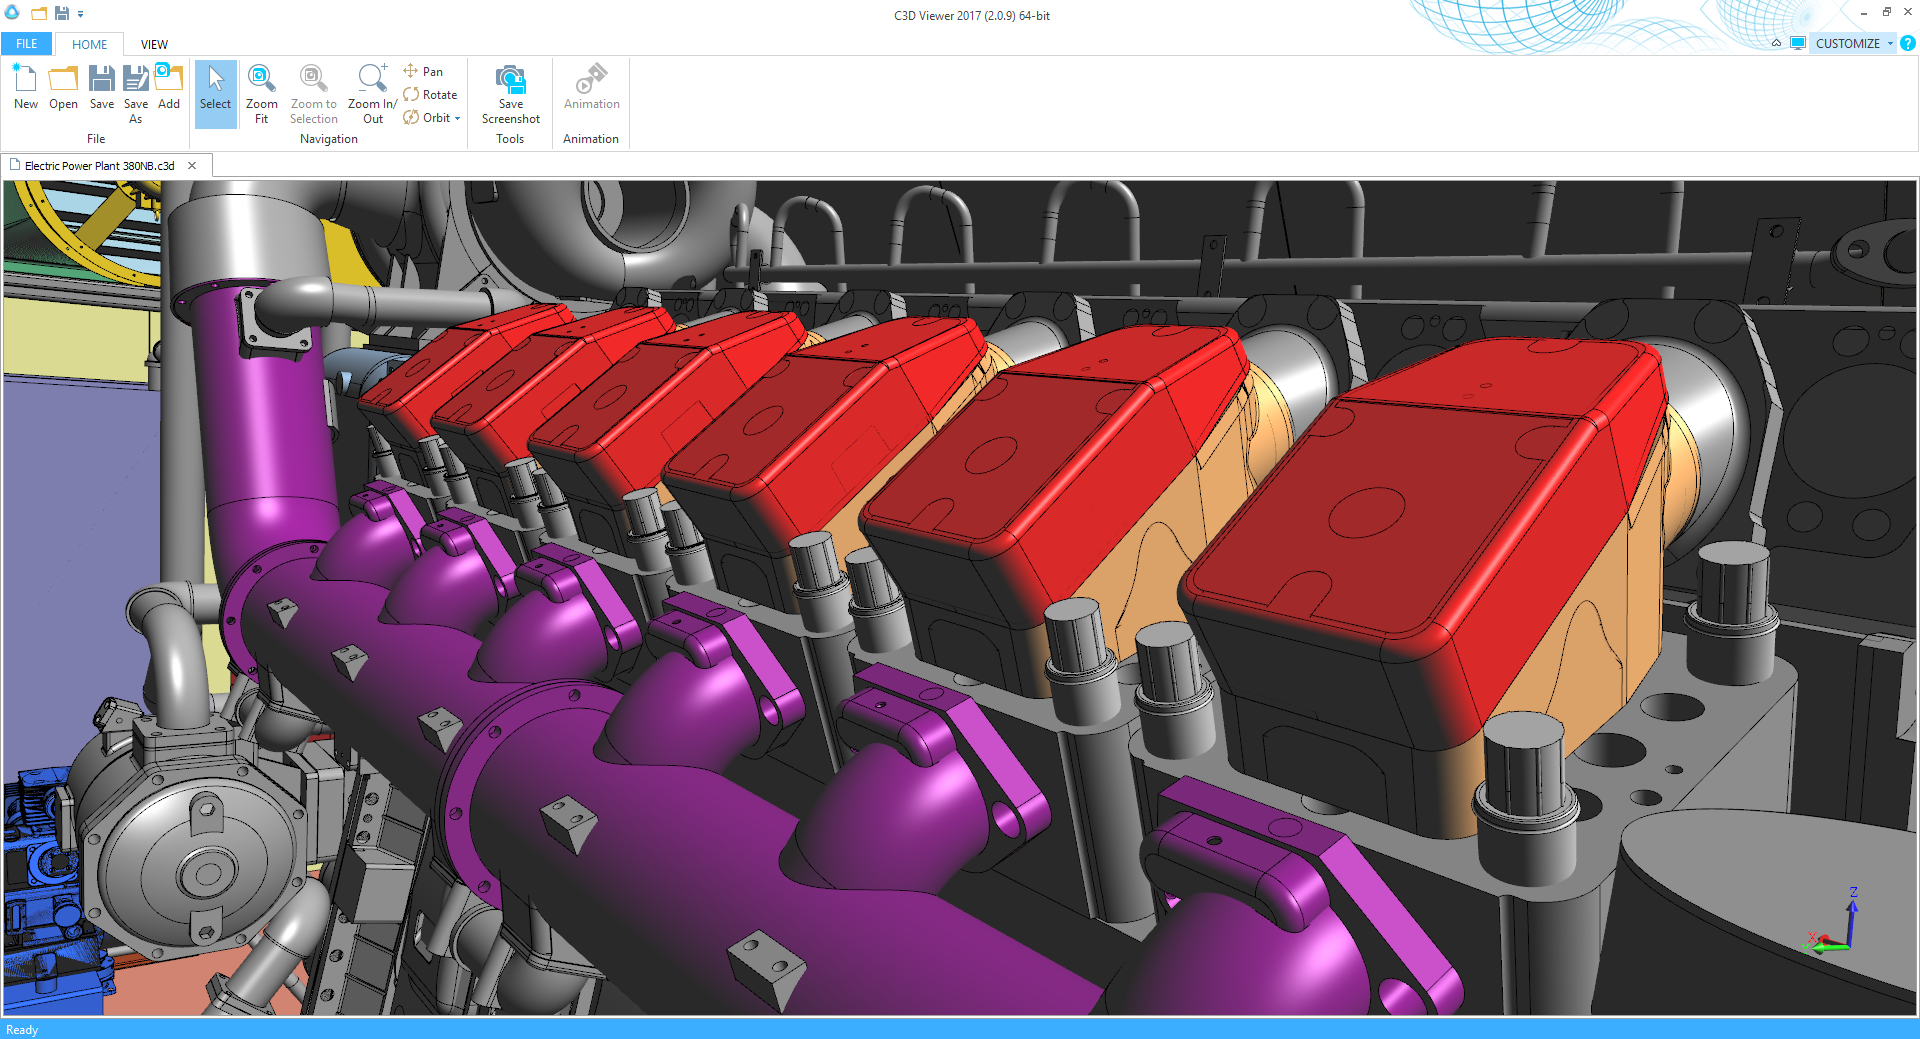
Task: Enable the Pan navigation mode
Action: click(x=424, y=71)
